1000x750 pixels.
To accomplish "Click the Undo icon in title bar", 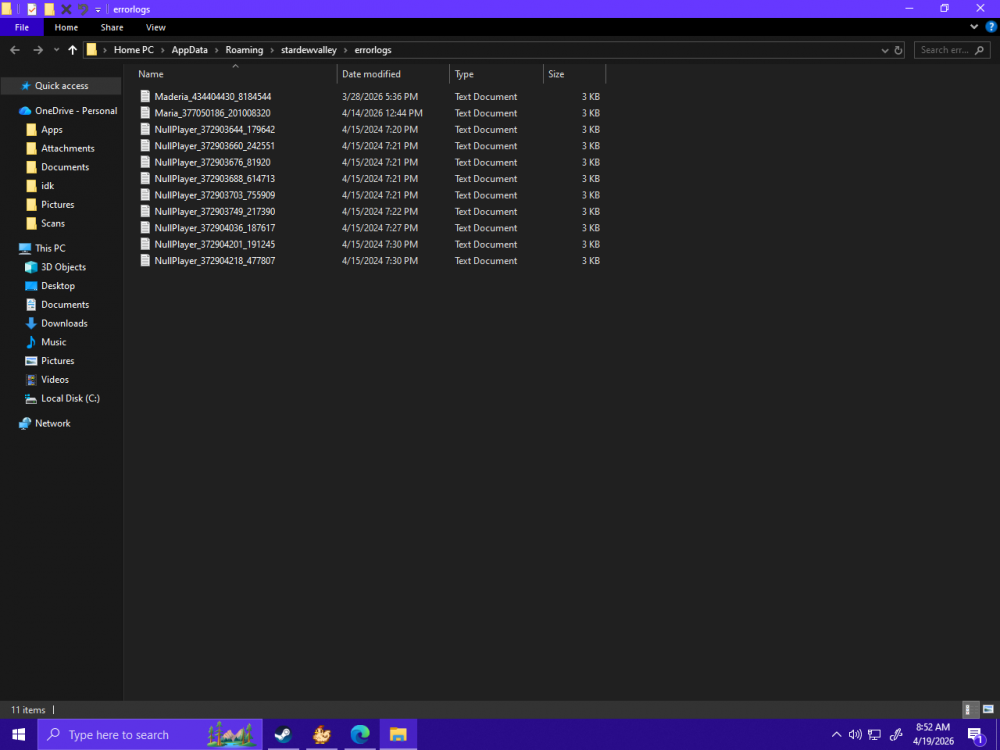I will (82, 9).
